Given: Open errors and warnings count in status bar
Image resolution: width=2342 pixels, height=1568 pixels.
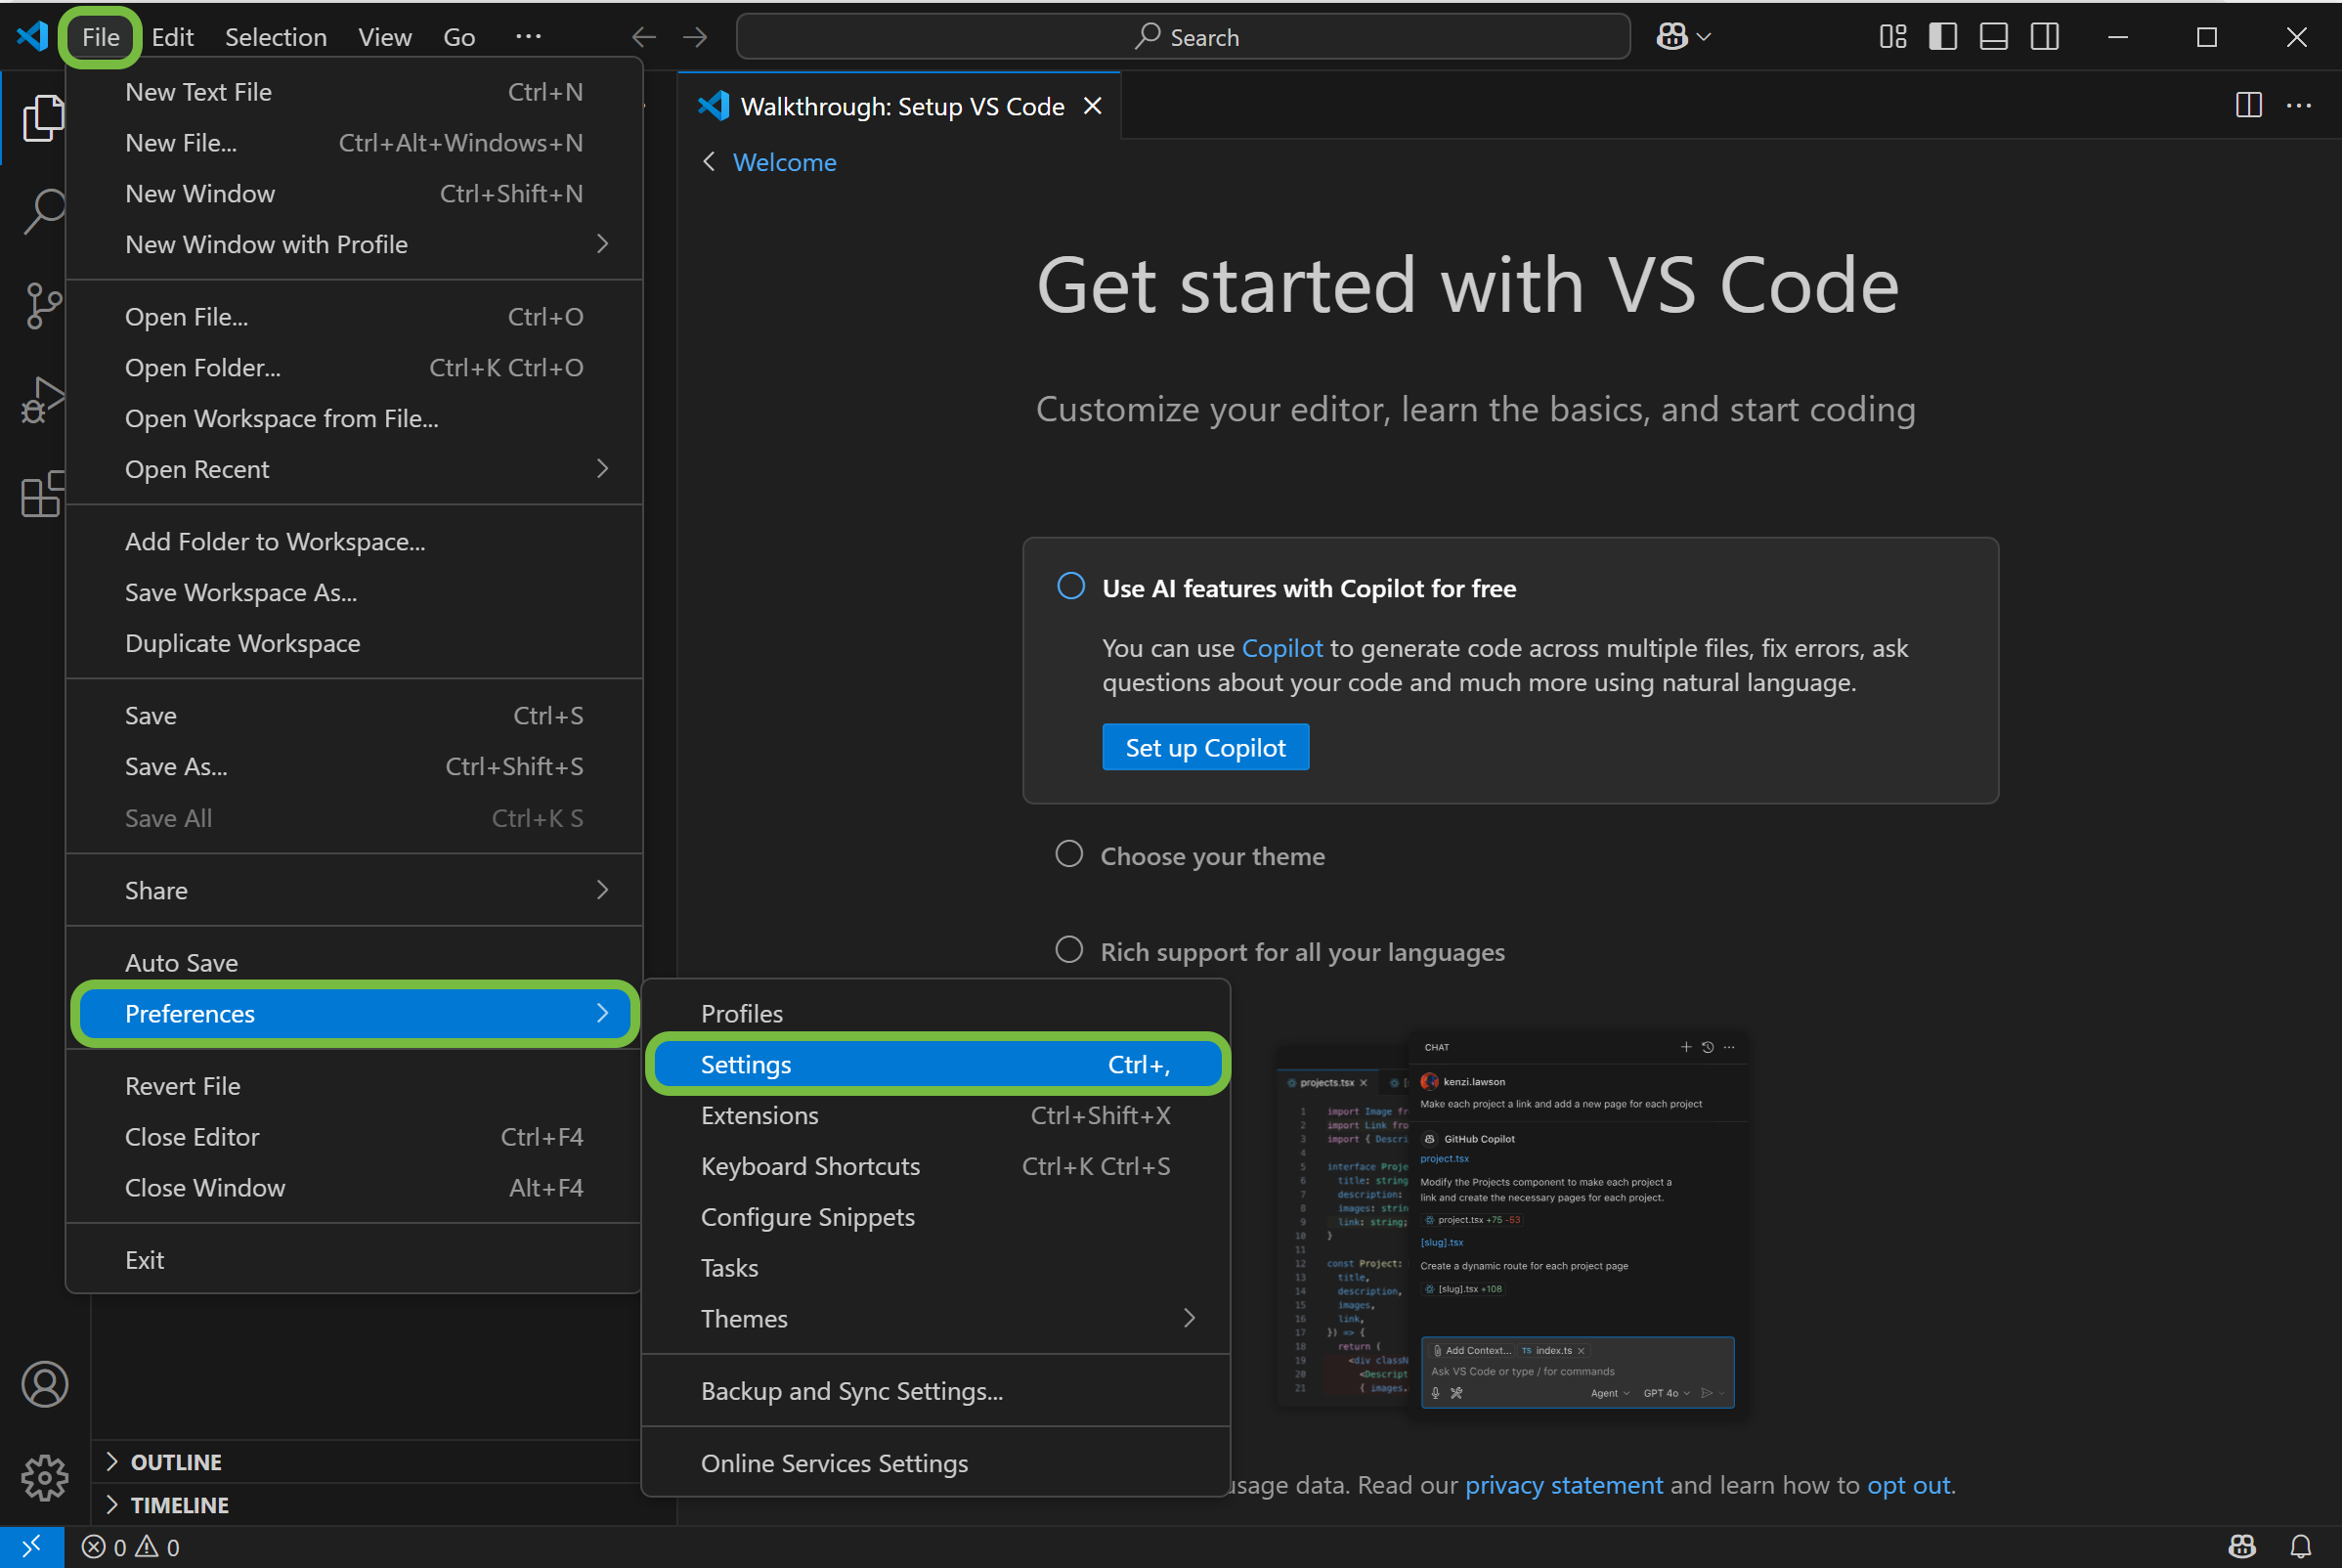Looking at the screenshot, I should [131, 1547].
